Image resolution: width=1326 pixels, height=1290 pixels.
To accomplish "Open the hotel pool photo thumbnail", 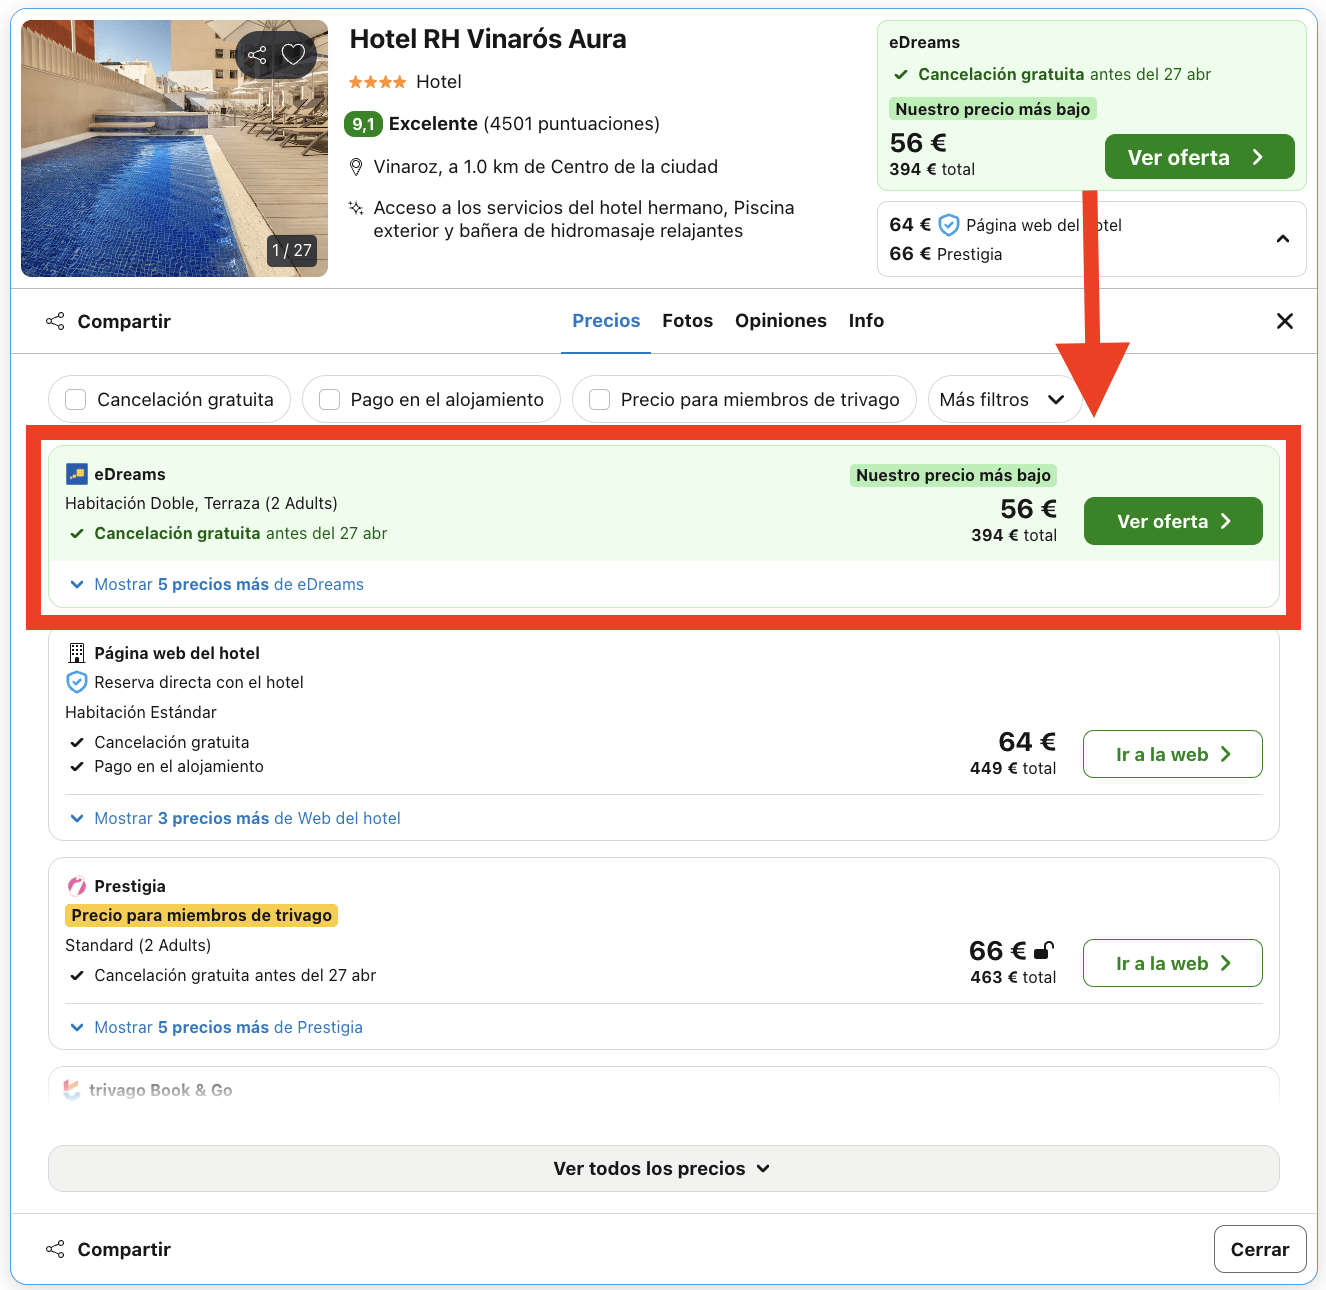I will (x=174, y=148).
